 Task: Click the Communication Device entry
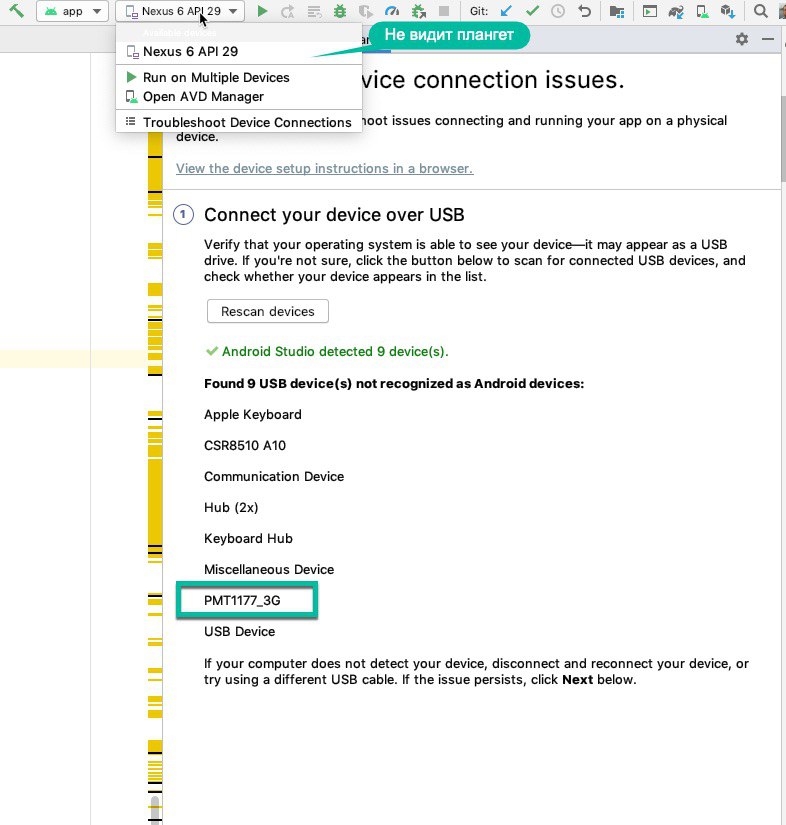274,477
